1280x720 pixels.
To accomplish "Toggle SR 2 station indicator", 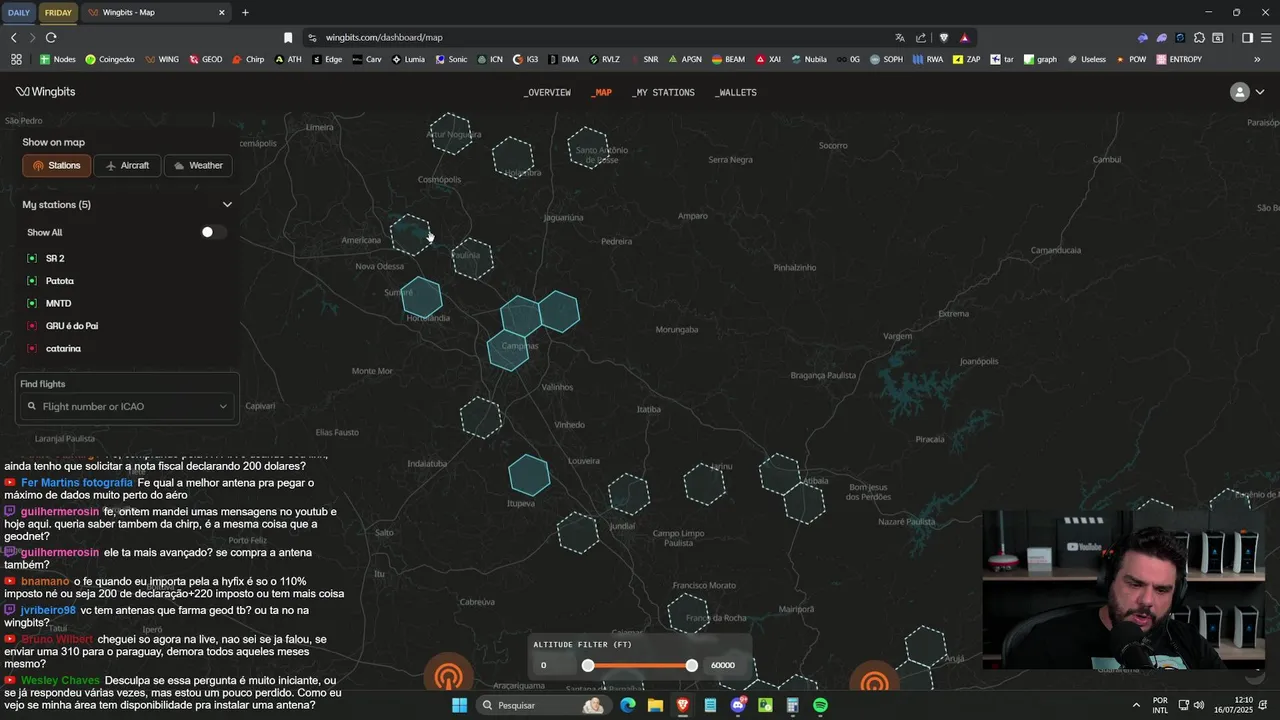I will pos(32,258).
